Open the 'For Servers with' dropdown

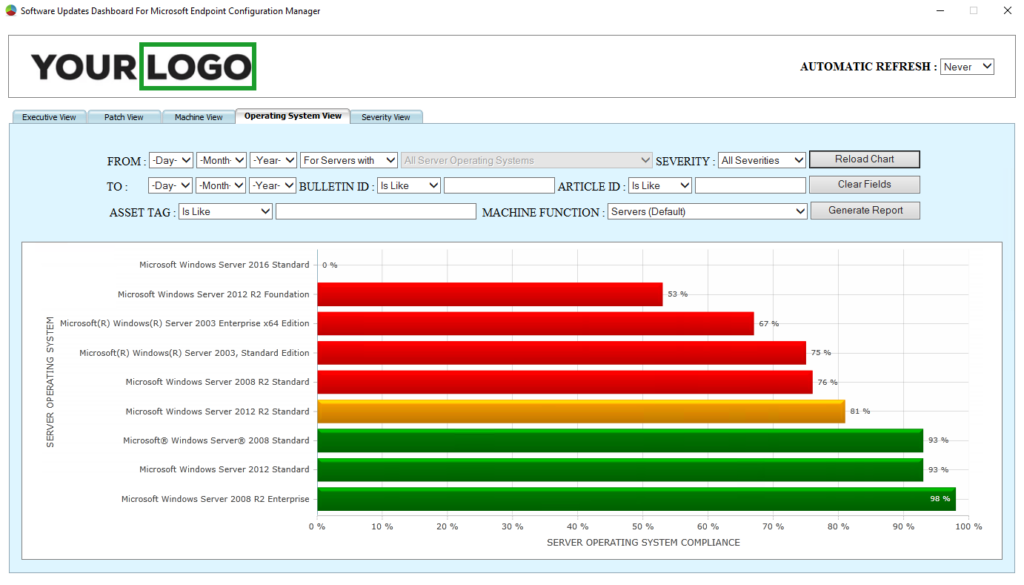[x=348, y=159]
